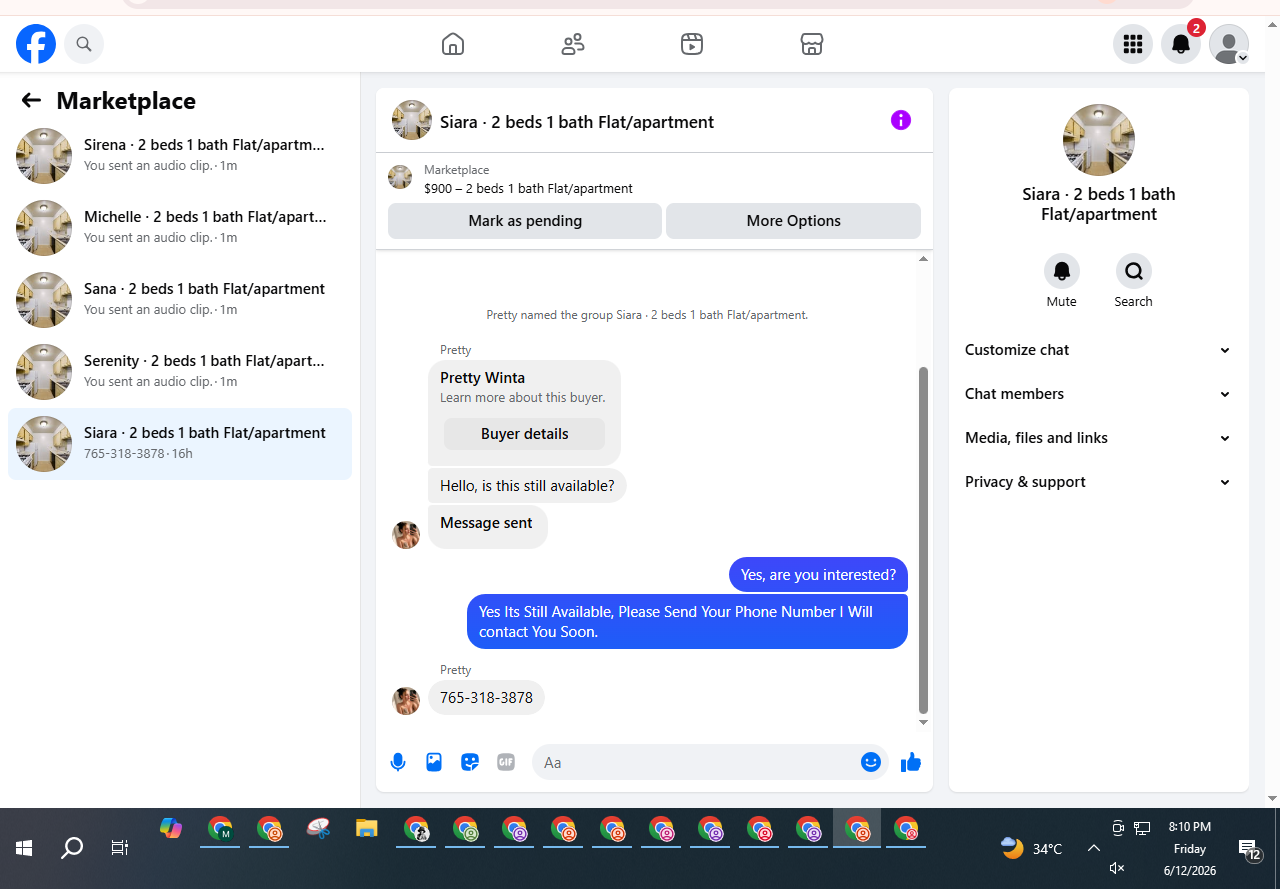
Task: Search in conversation using magnifier icon
Action: coord(1134,271)
